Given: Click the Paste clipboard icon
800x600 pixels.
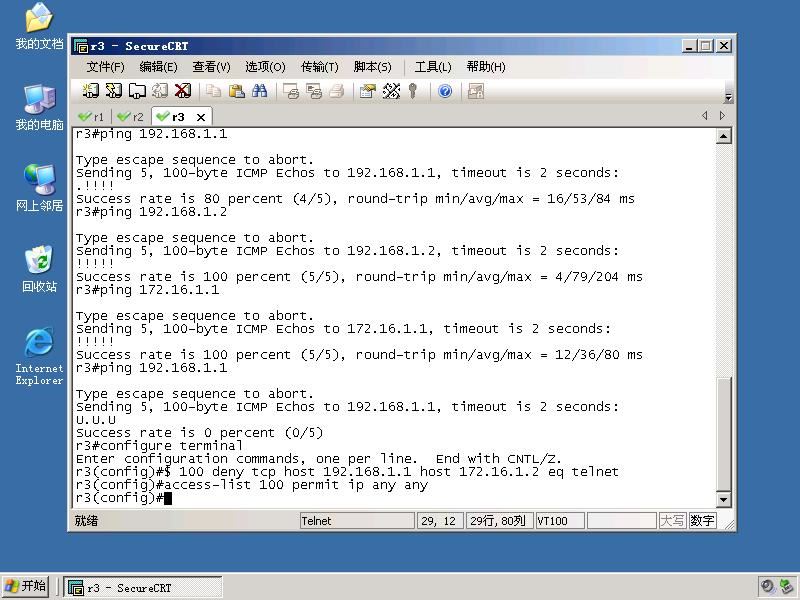Looking at the screenshot, I should click(236, 91).
